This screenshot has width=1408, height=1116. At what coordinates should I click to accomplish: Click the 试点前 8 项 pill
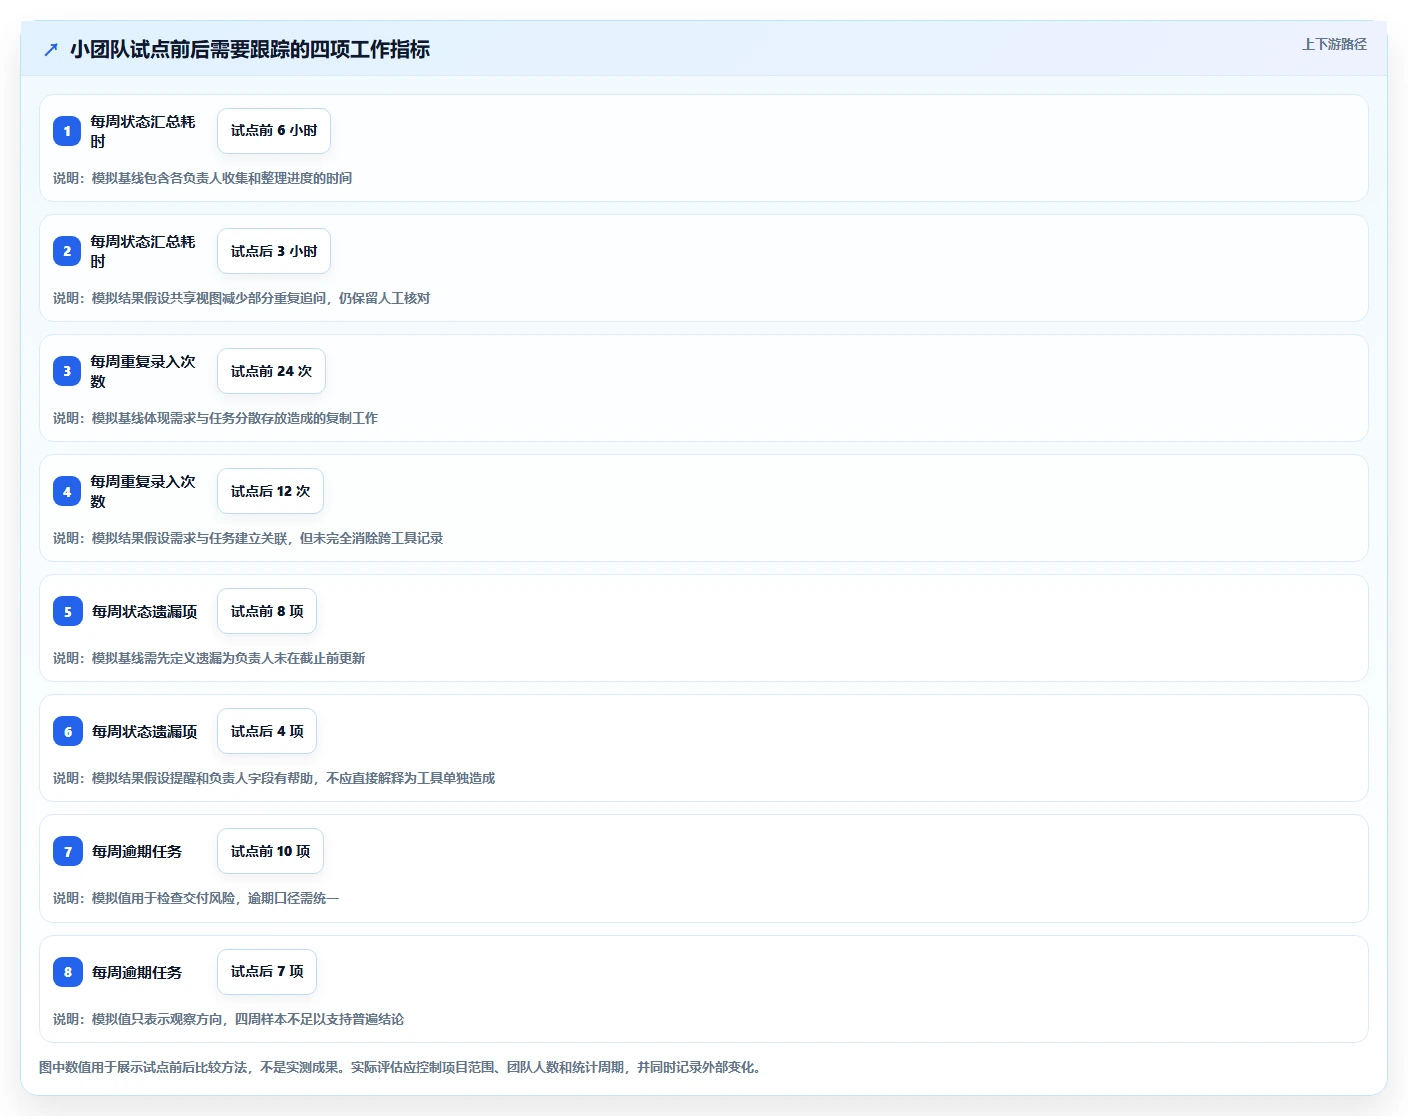(x=267, y=611)
